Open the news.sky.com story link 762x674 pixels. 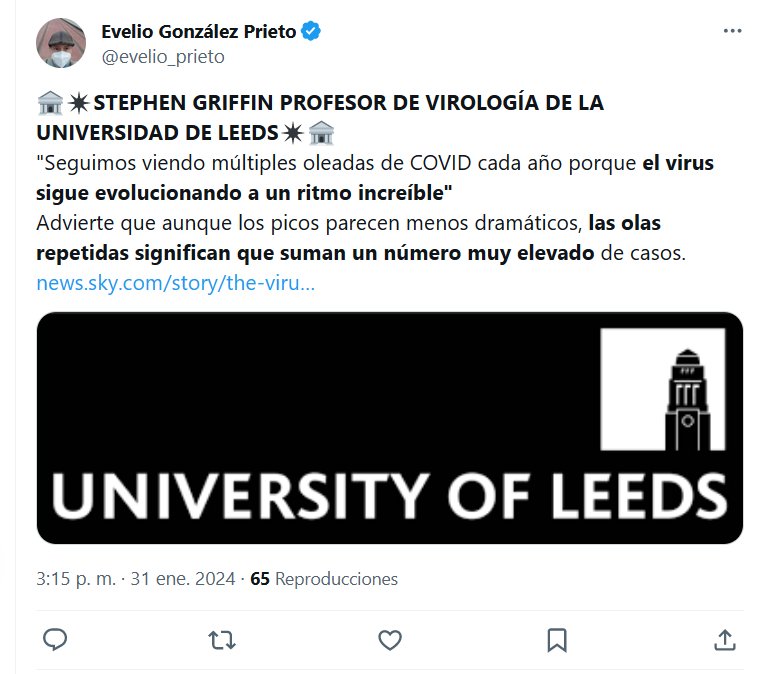pyautogui.click(x=176, y=283)
